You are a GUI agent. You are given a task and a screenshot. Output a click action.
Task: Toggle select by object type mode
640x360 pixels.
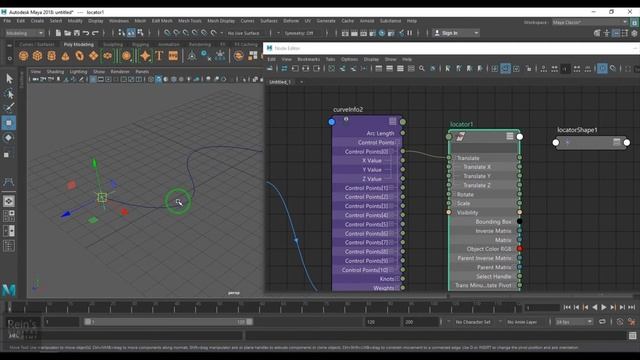[131, 33]
